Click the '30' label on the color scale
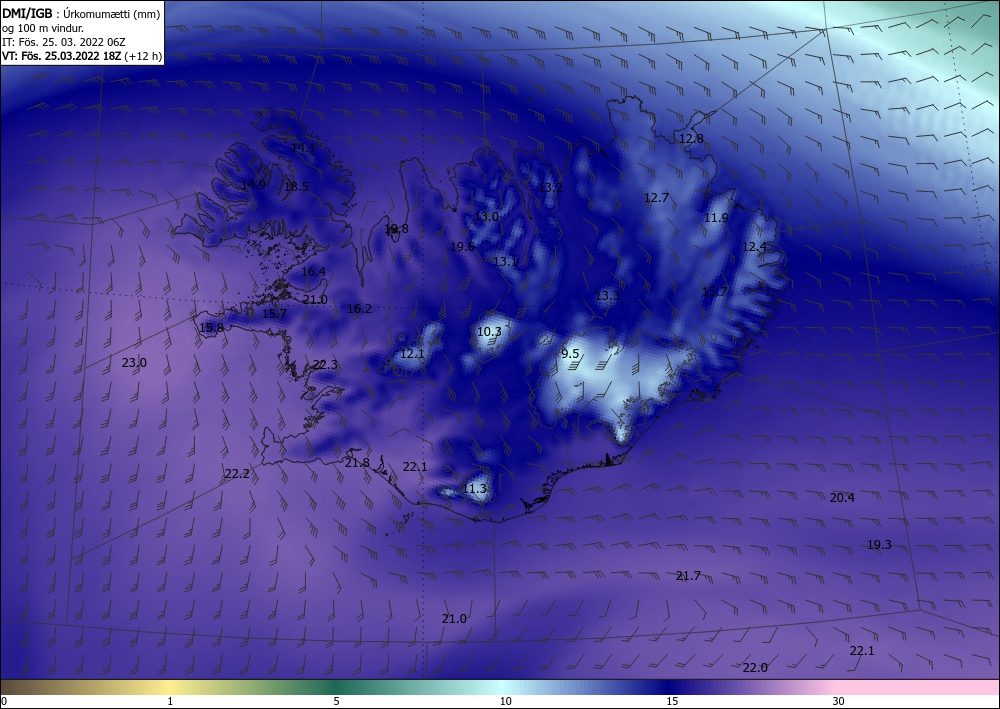Screen dimensions: 1000x709 [839, 702]
